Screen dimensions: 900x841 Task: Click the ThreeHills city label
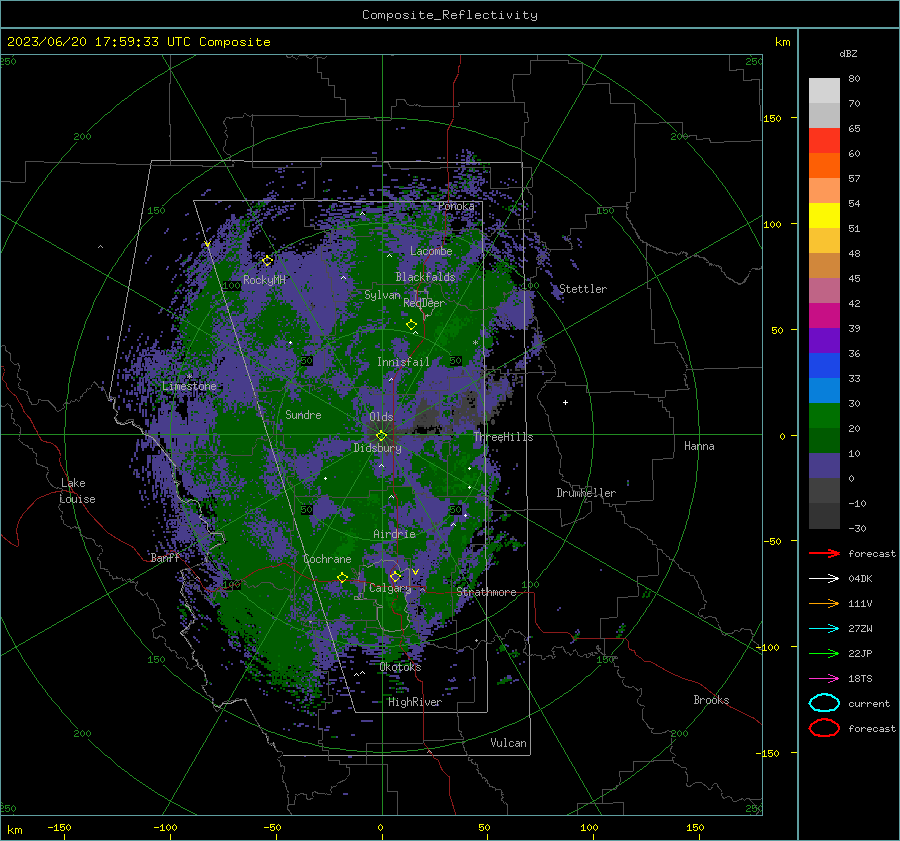tap(503, 437)
